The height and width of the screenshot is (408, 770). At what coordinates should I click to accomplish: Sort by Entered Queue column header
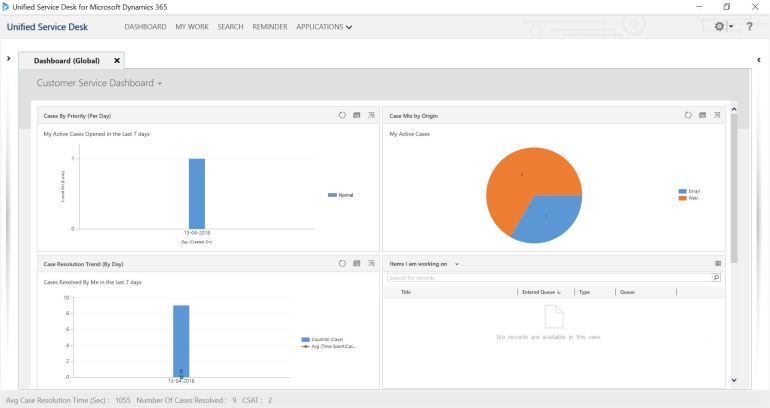541,292
